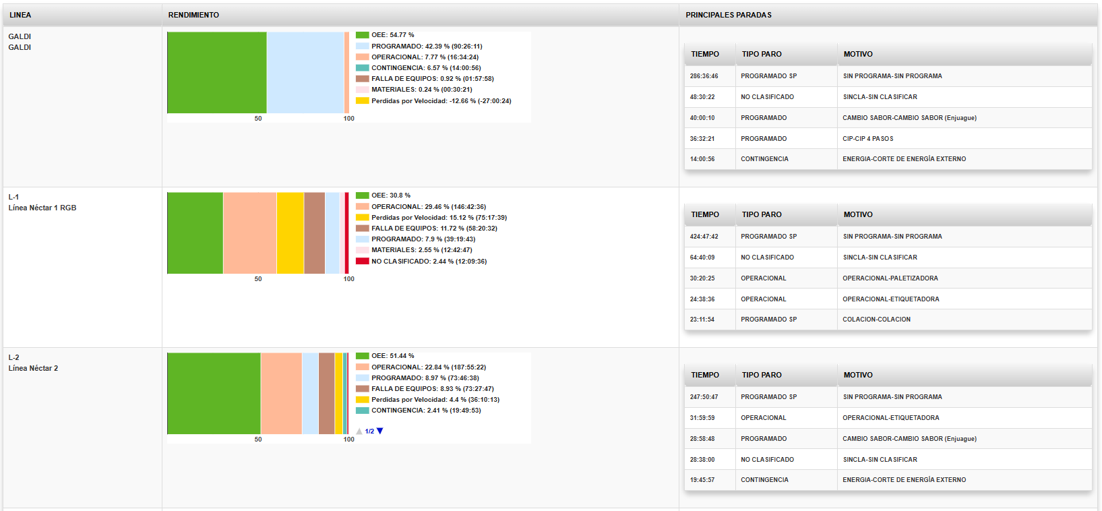Image resolution: width=1102 pixels, height=511 pixels.
Task: Click the large green OEE bar for GALDI
Action: coord(216,73)
